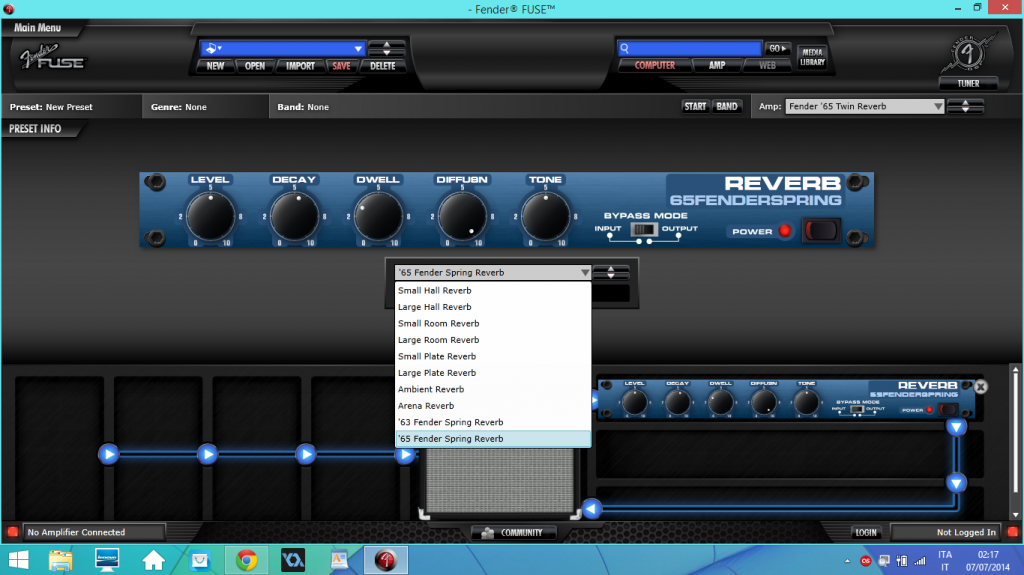Screen dimensions: 1024x575
Task: Click the second signal chain arrow node
Action: pyautogui.click(x=207, y=454)
